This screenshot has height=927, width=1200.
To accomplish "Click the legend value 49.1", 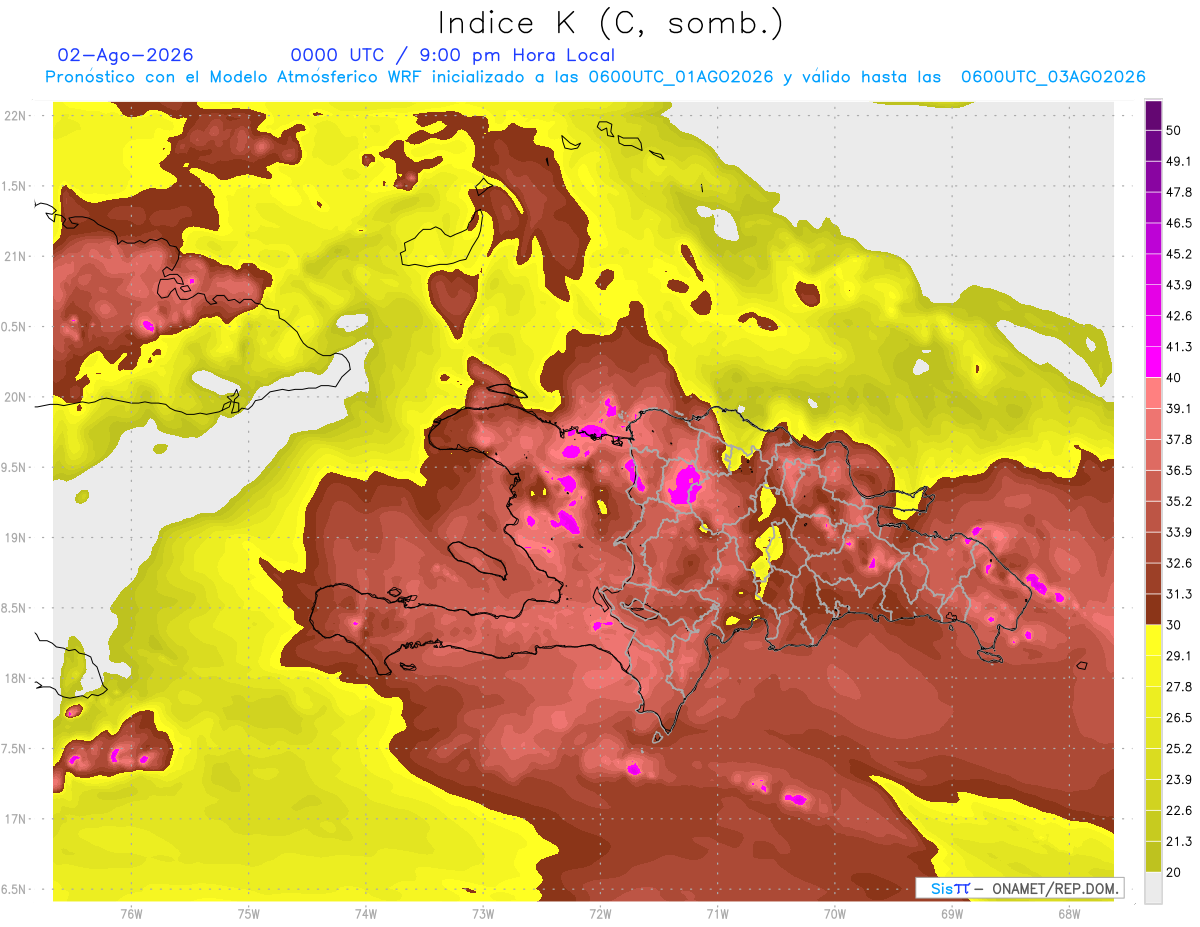I will coord(1179,161).
